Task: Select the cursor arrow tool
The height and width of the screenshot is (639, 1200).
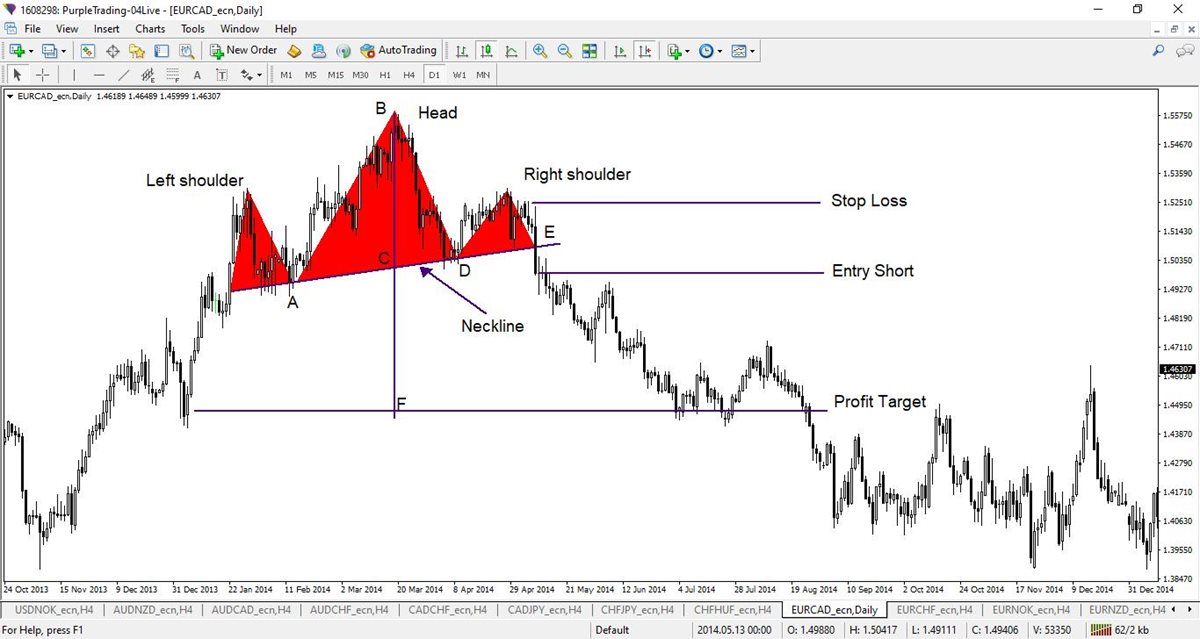Action: pyautogui.click(x=17, y=75)
